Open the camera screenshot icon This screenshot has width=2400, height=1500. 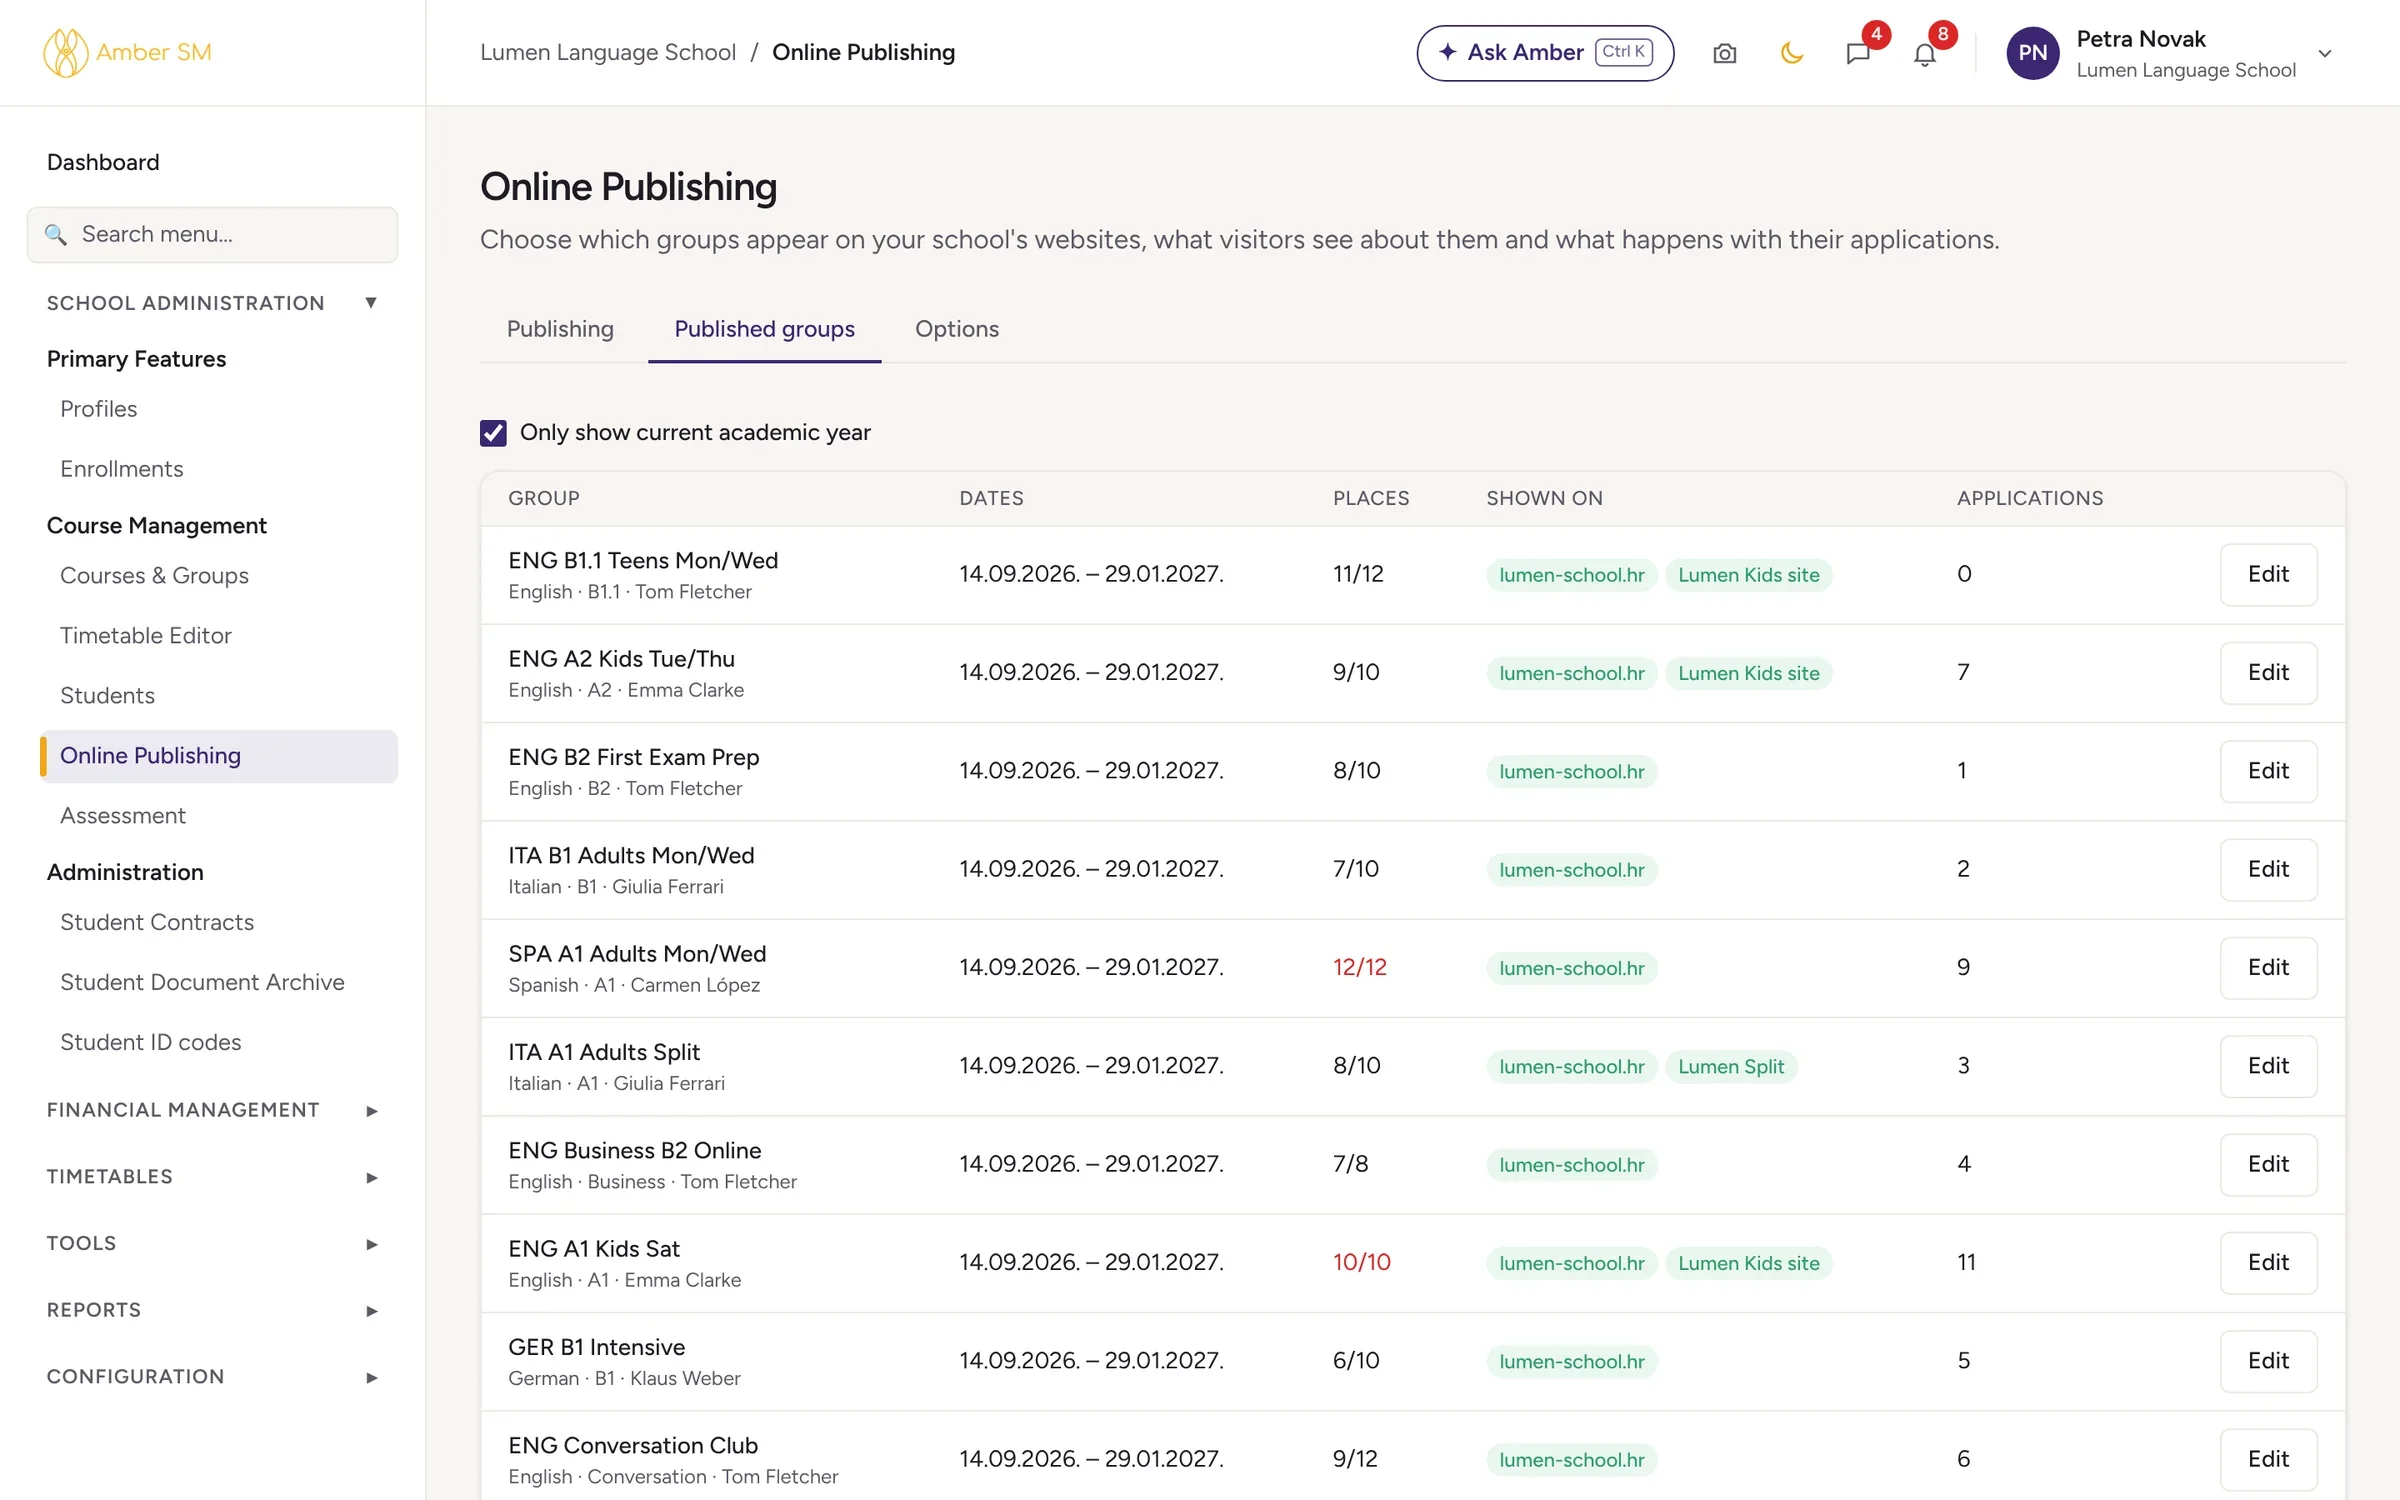click(x=1724, y=53)
